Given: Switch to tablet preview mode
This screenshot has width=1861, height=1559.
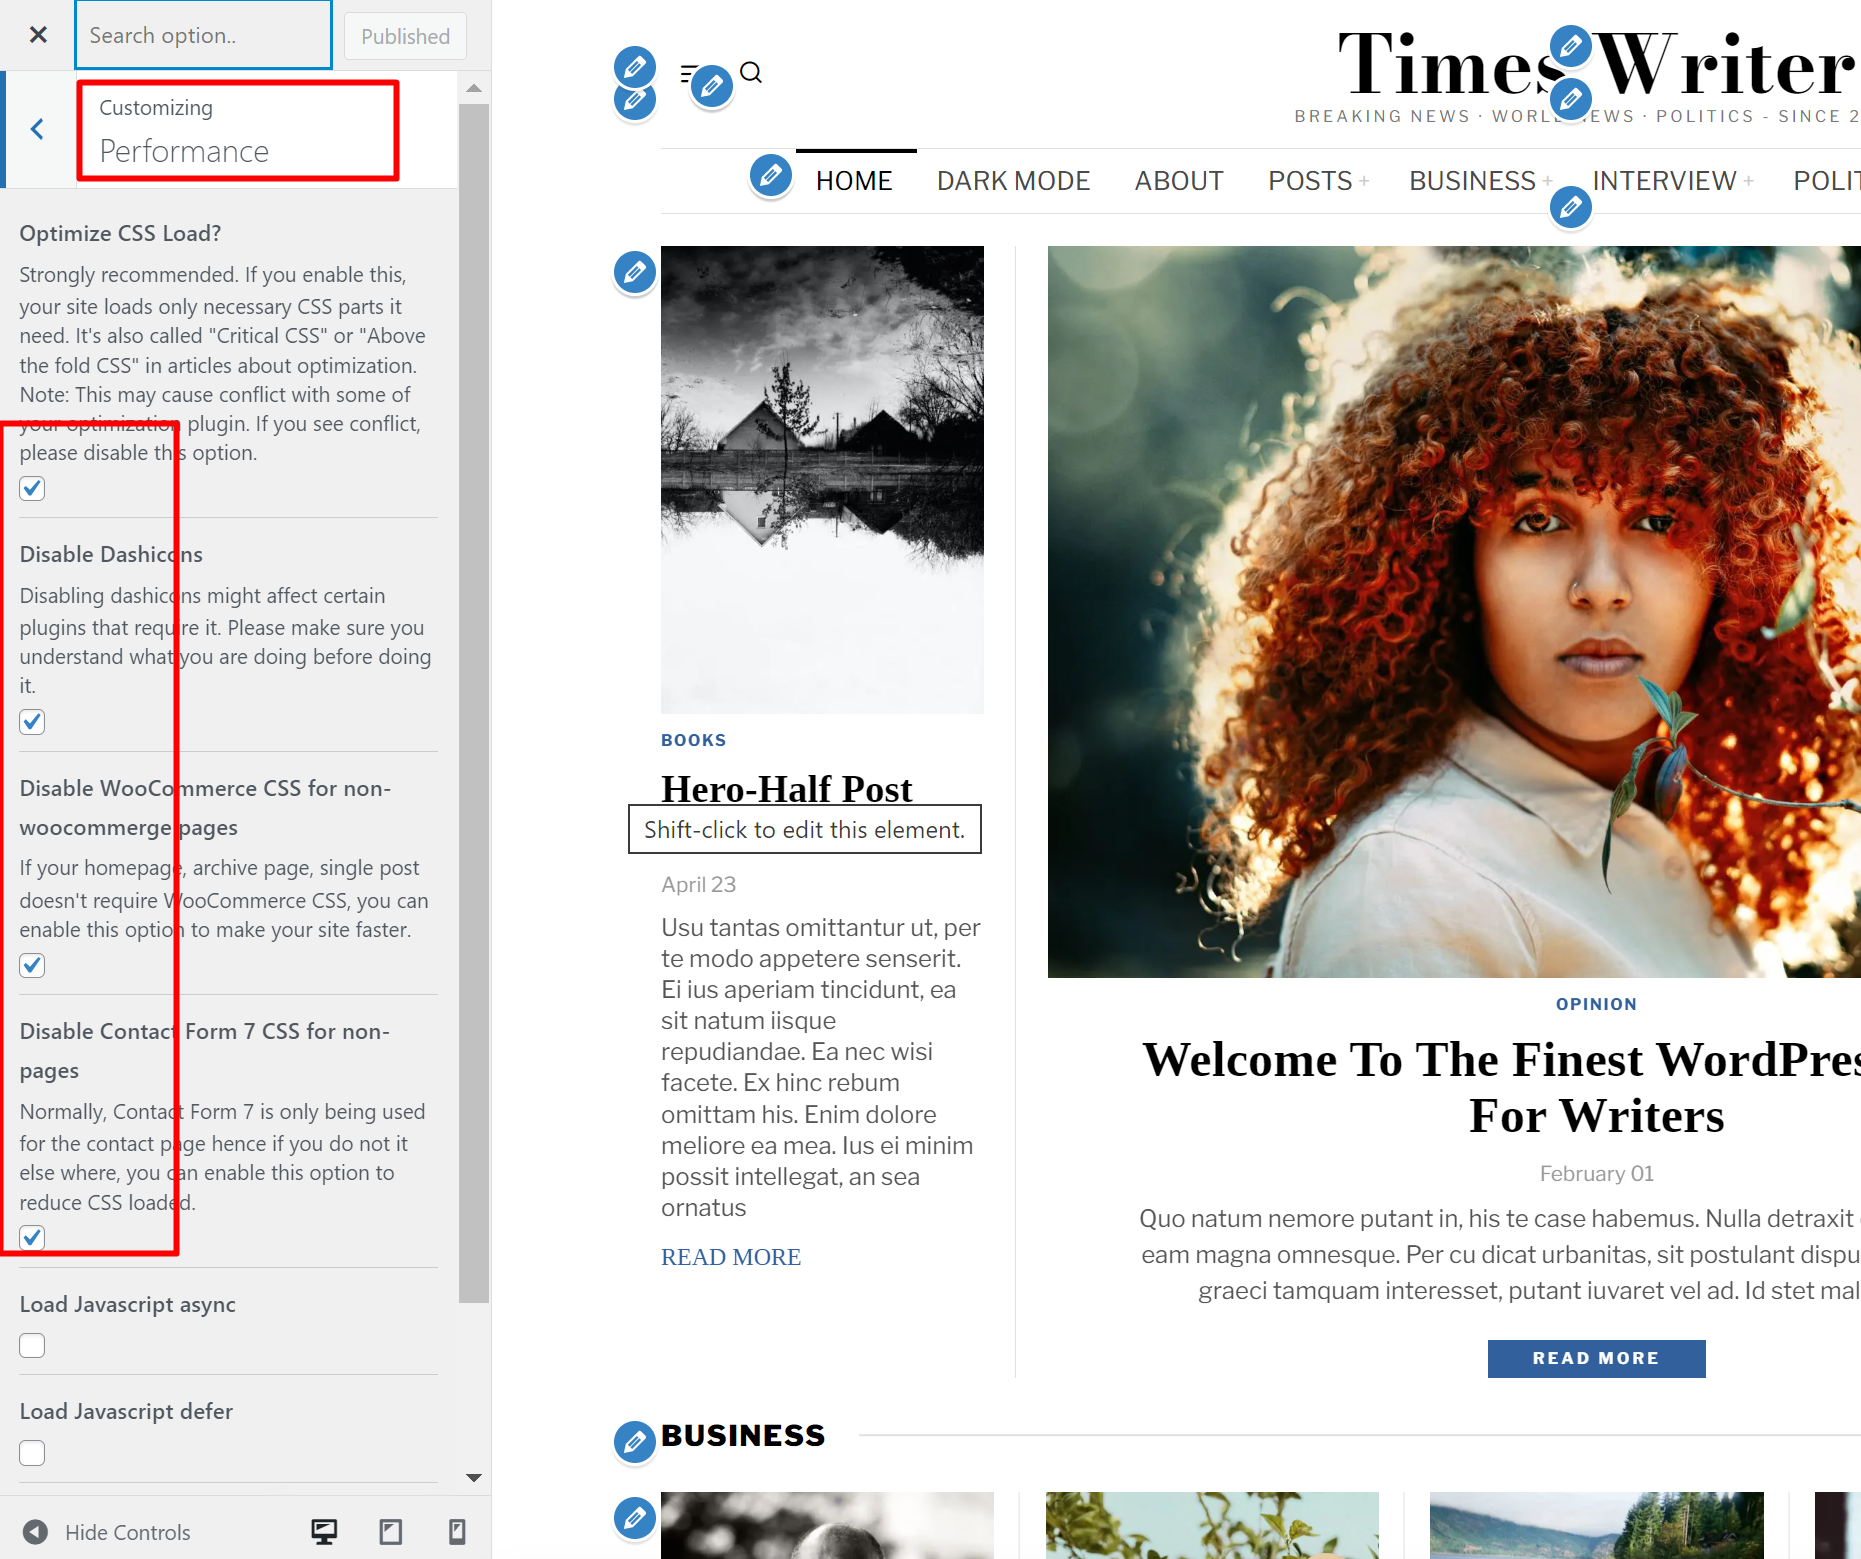Looking at the screenshot, I should pyautogui.click(x=391, y=1531).
